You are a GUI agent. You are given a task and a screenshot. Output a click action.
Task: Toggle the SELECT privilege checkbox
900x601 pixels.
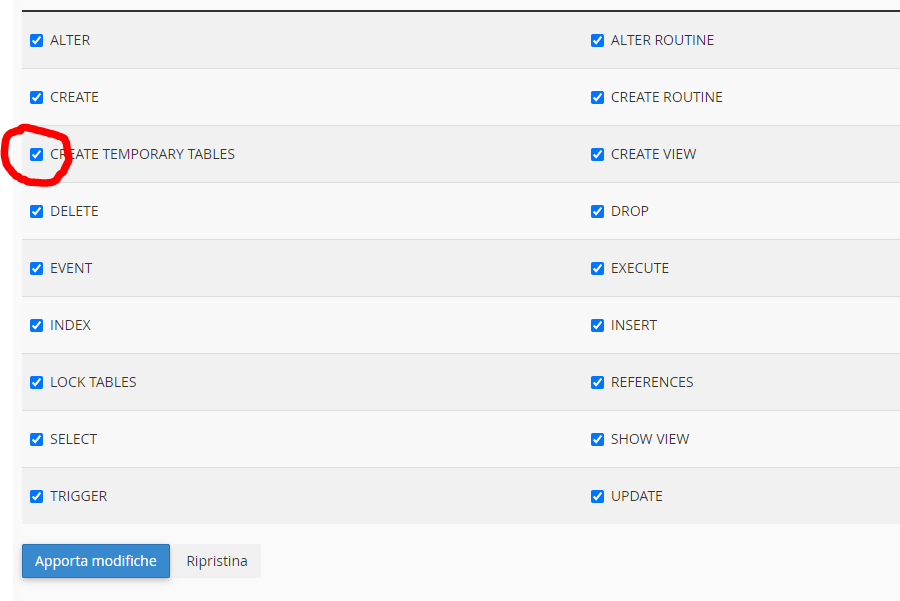(x=37, y=439)
